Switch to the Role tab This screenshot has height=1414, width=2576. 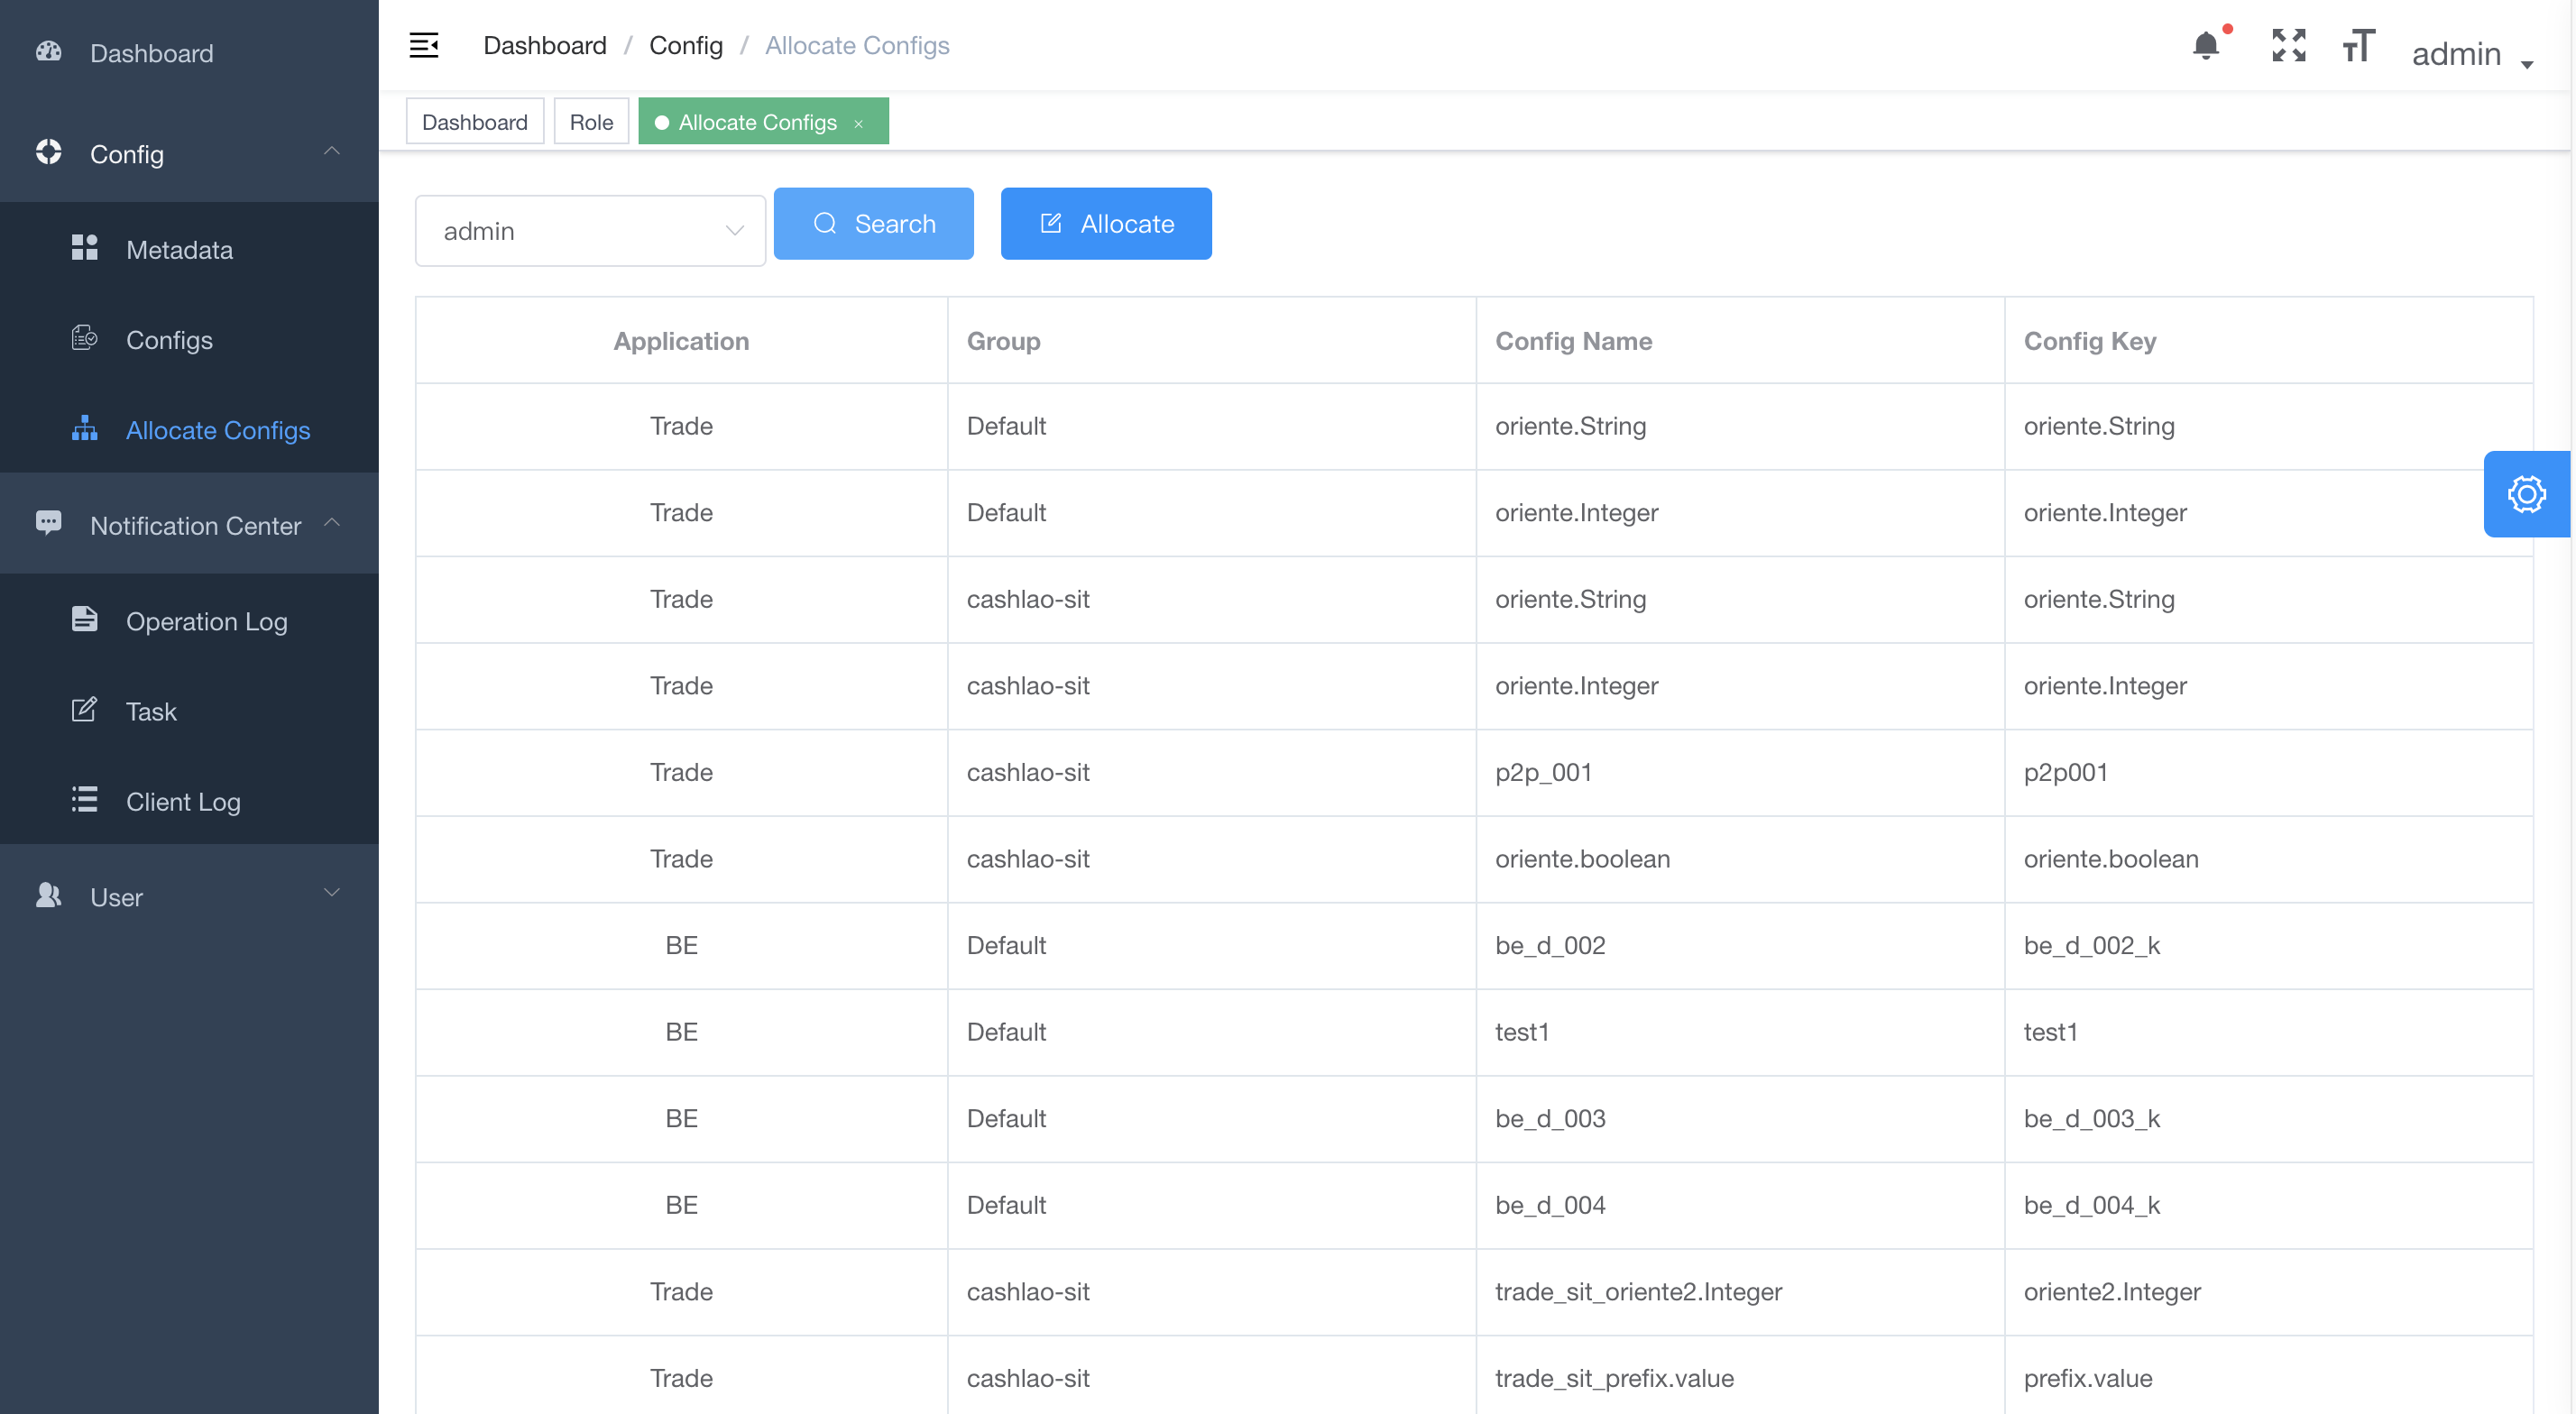591,122
